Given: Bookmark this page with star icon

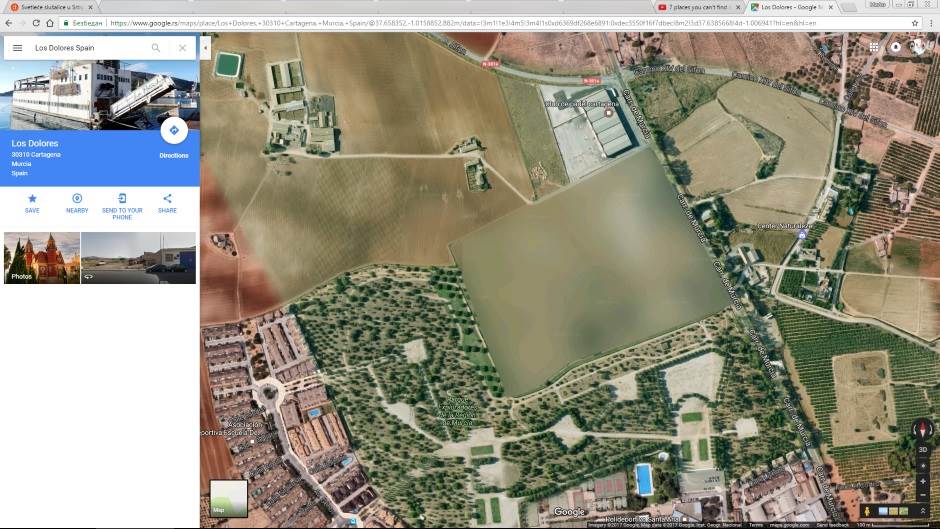Looking at the screenshot, I should tap(915, 22).
